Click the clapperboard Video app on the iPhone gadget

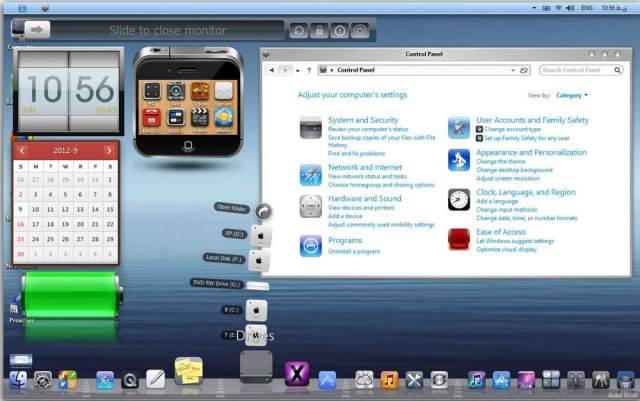tap(200, 118)
